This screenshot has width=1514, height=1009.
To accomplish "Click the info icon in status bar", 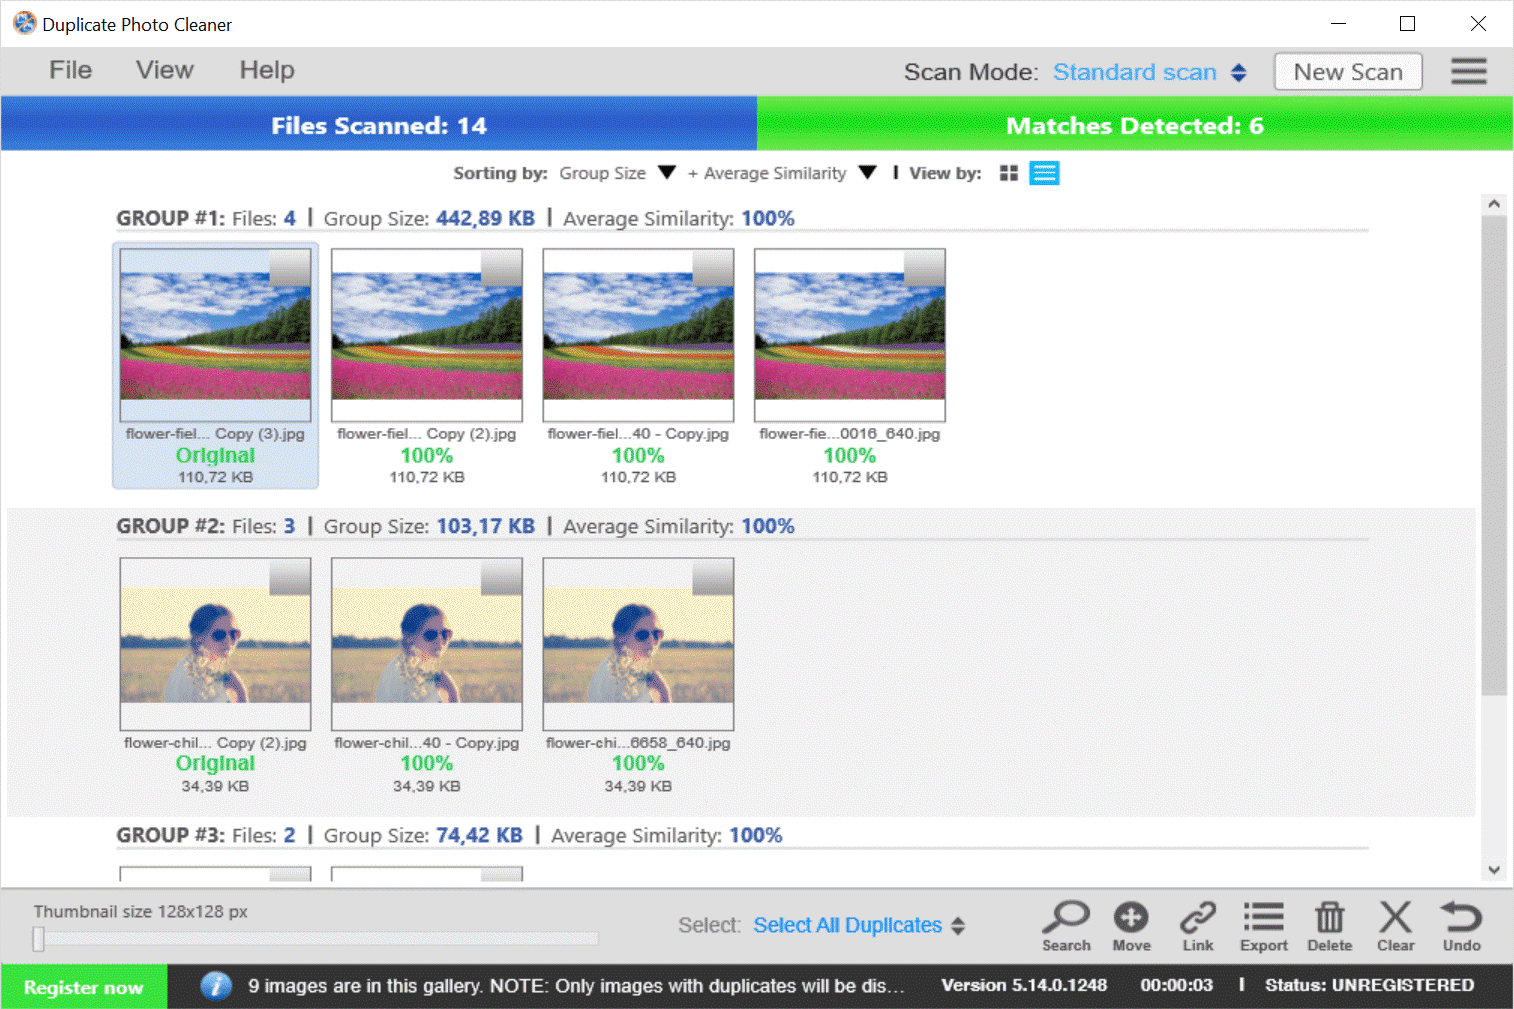I will (216, 986).
